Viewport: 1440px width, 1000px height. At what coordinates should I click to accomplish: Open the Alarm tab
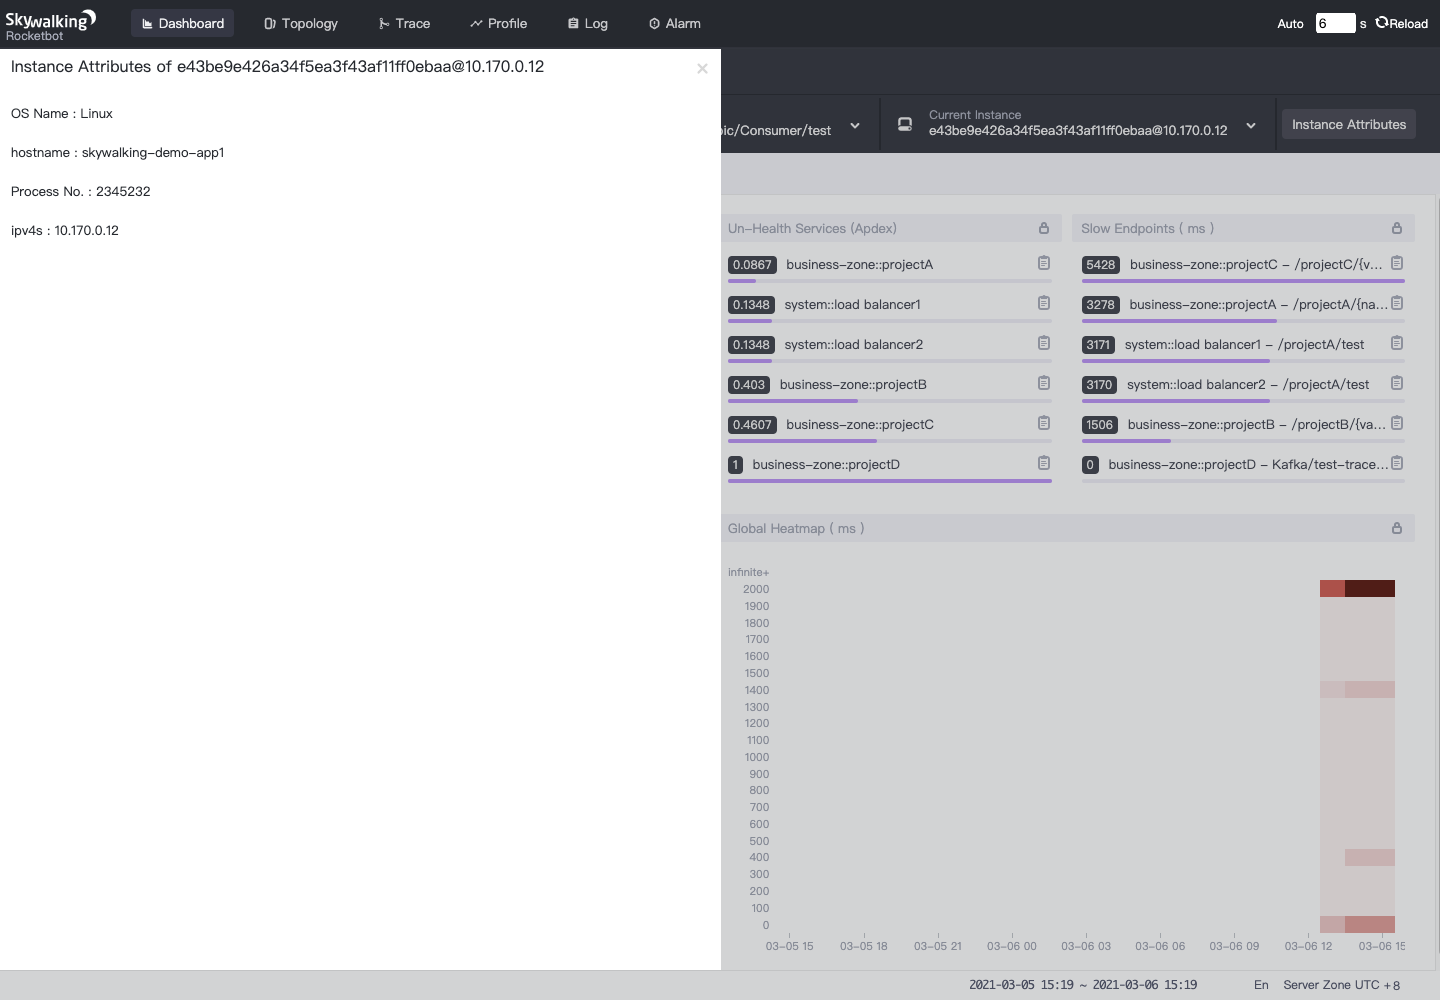coord(674,23)
